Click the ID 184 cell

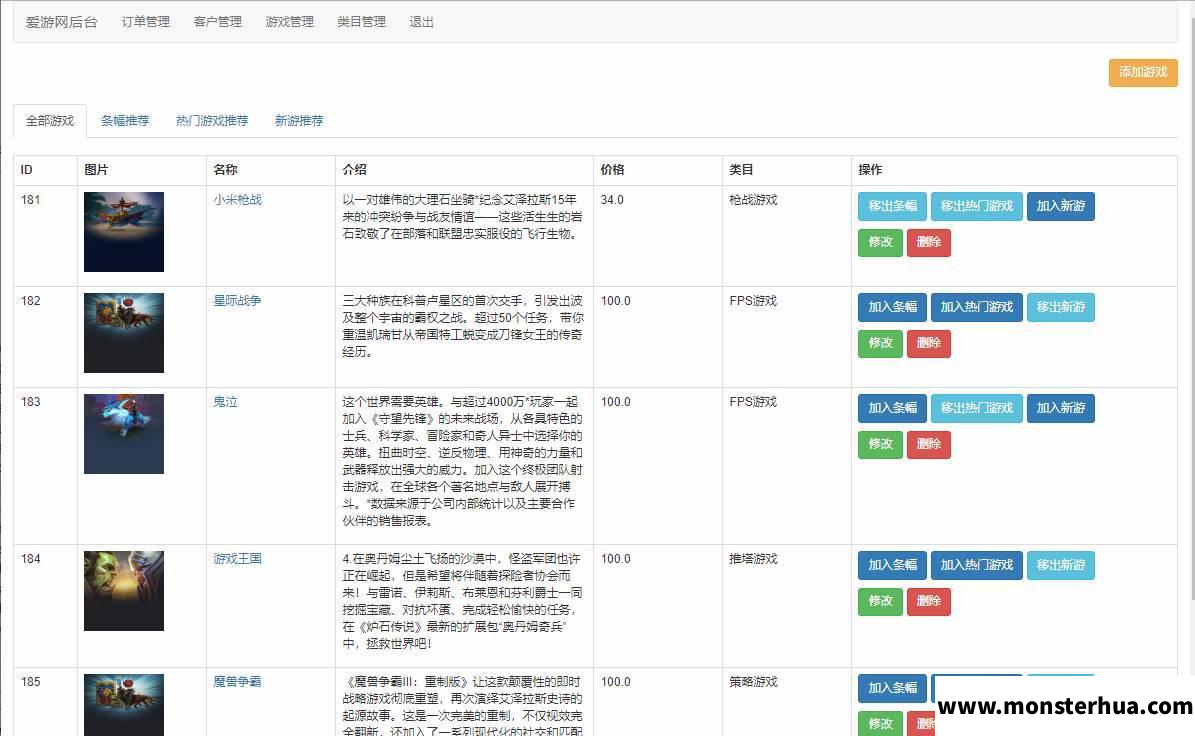45,606
